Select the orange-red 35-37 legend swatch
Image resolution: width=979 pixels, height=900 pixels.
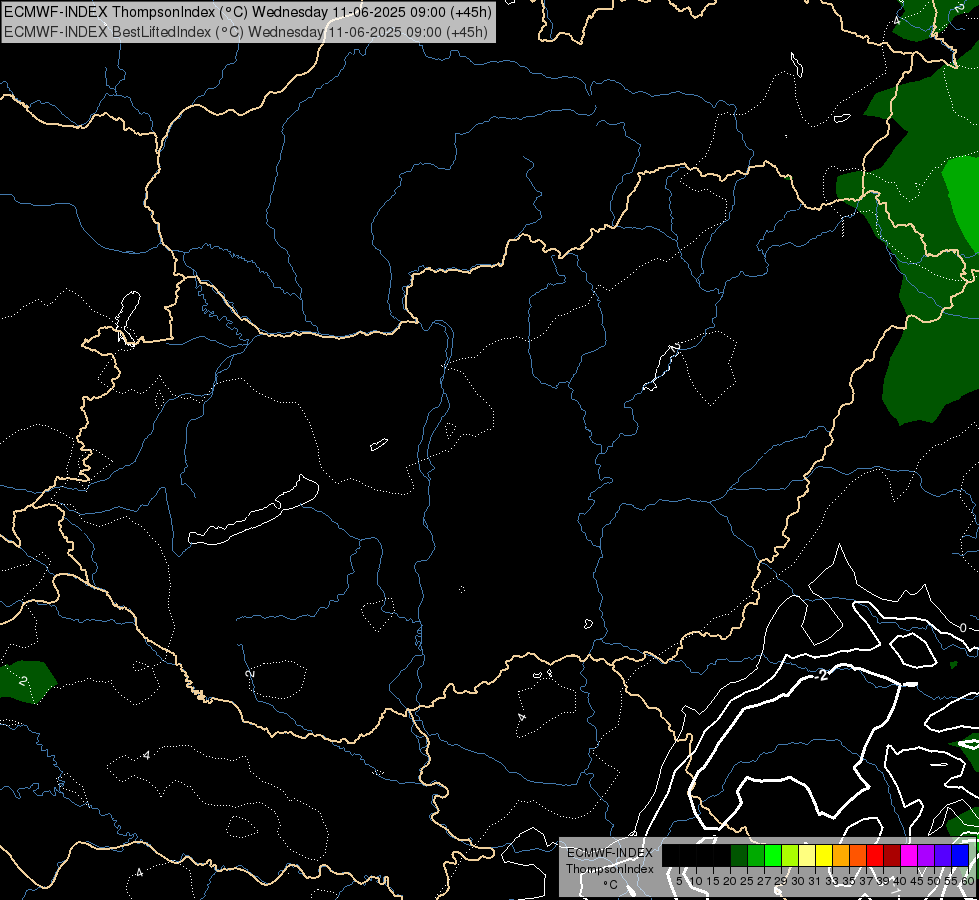coord(858,855)
